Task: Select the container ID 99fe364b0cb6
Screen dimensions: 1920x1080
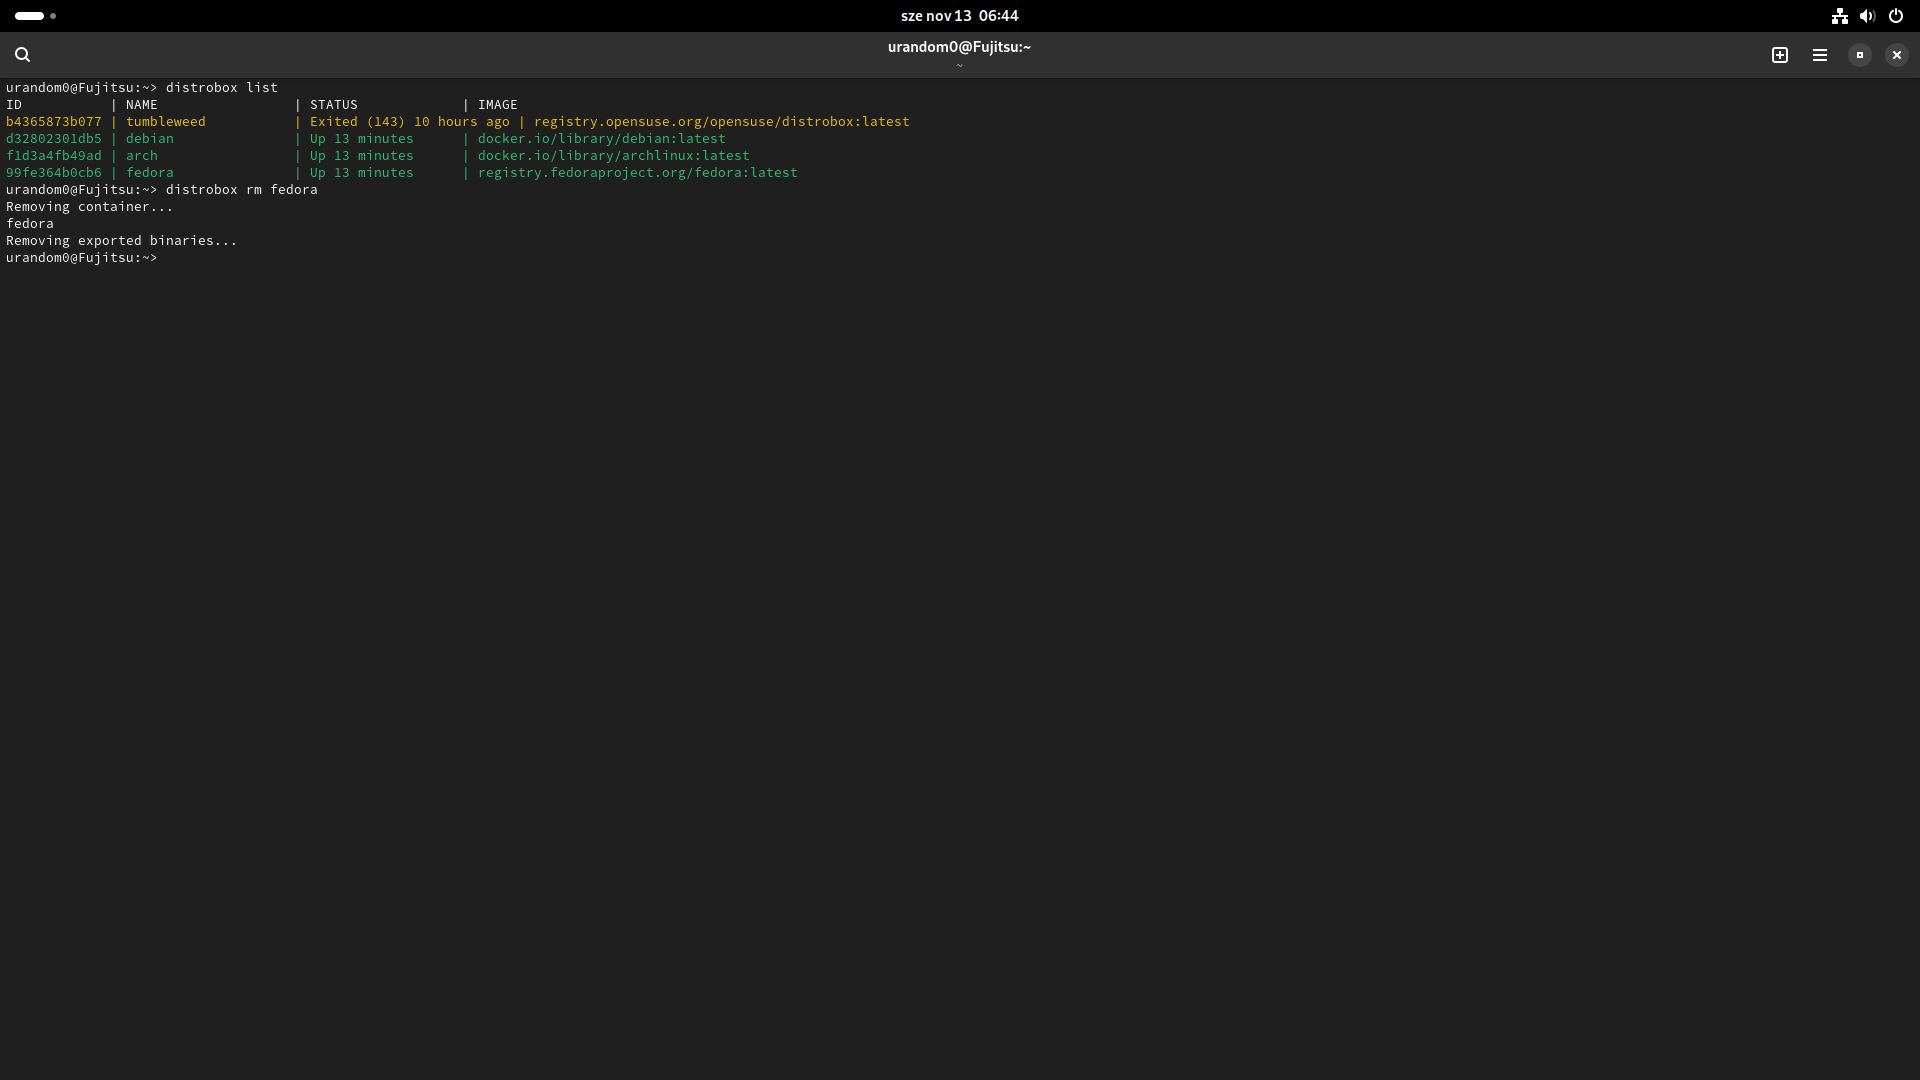Action: (54, 173)
